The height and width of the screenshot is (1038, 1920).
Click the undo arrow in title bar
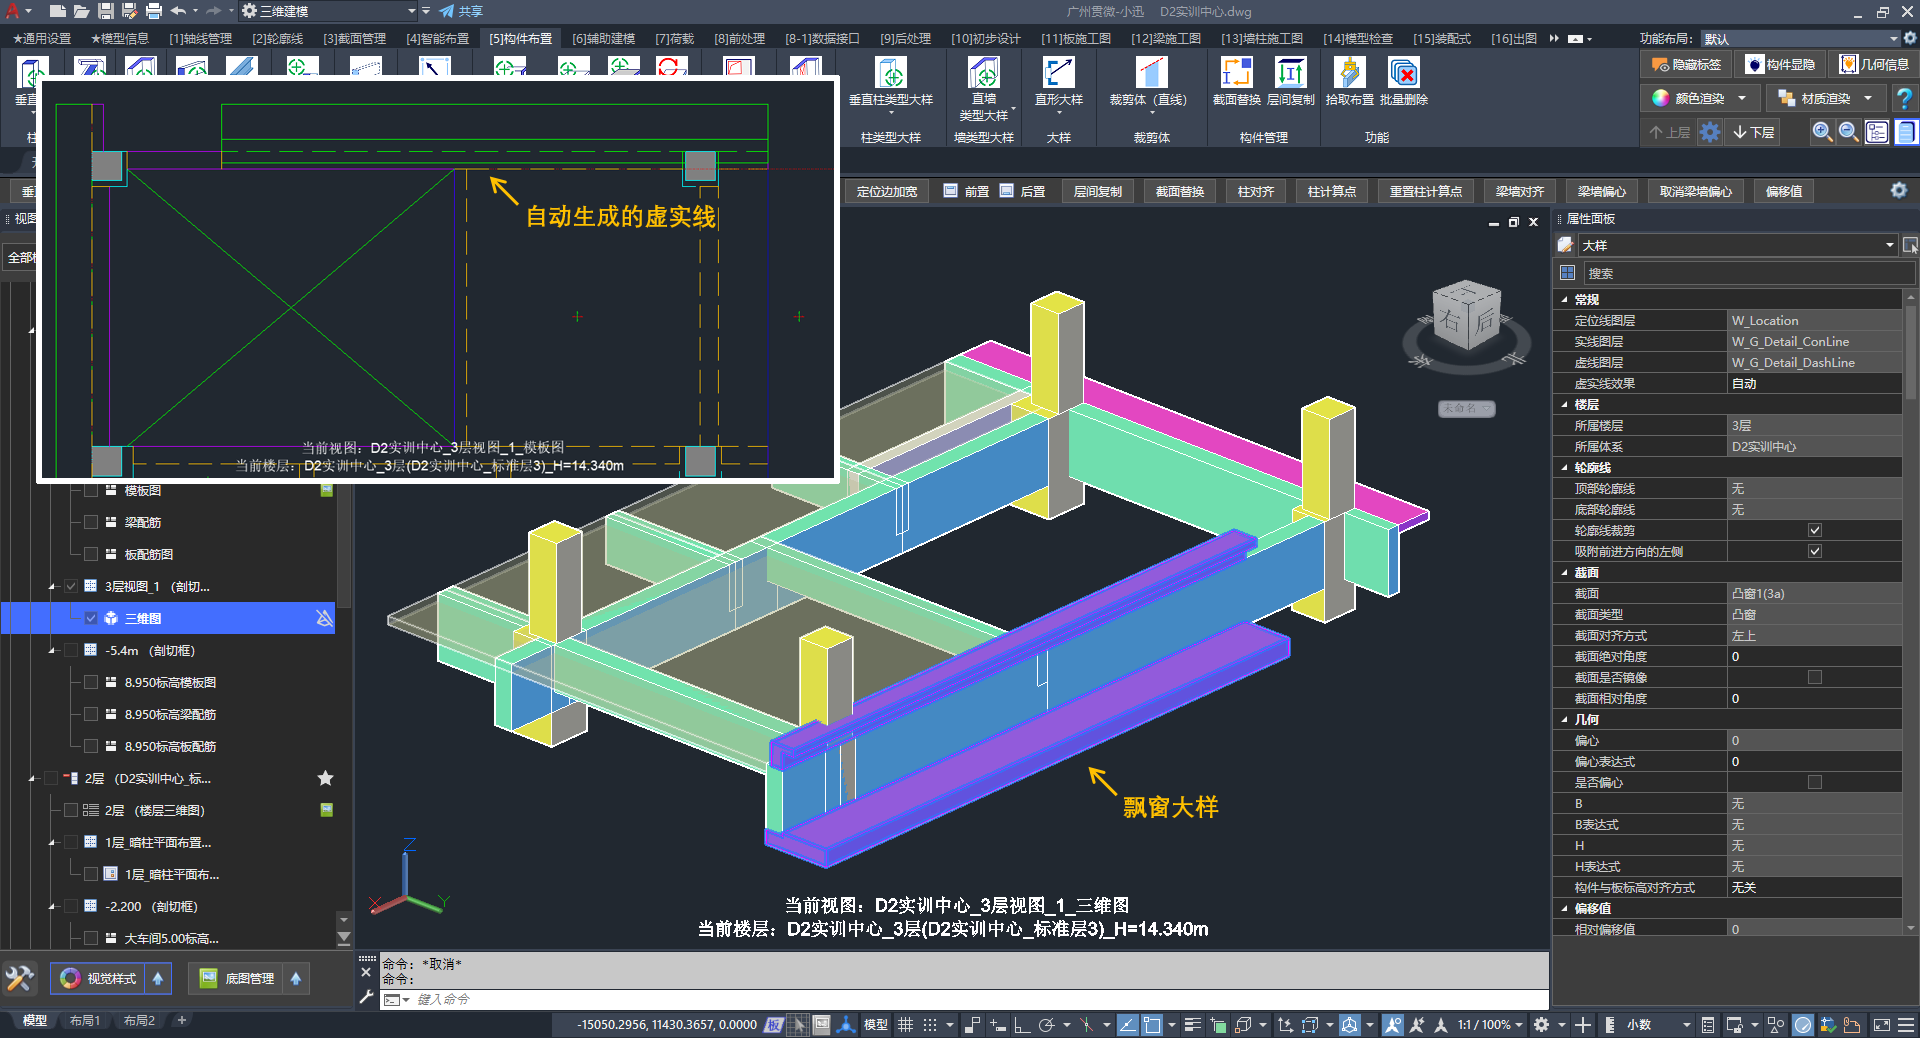coord(178,11)
